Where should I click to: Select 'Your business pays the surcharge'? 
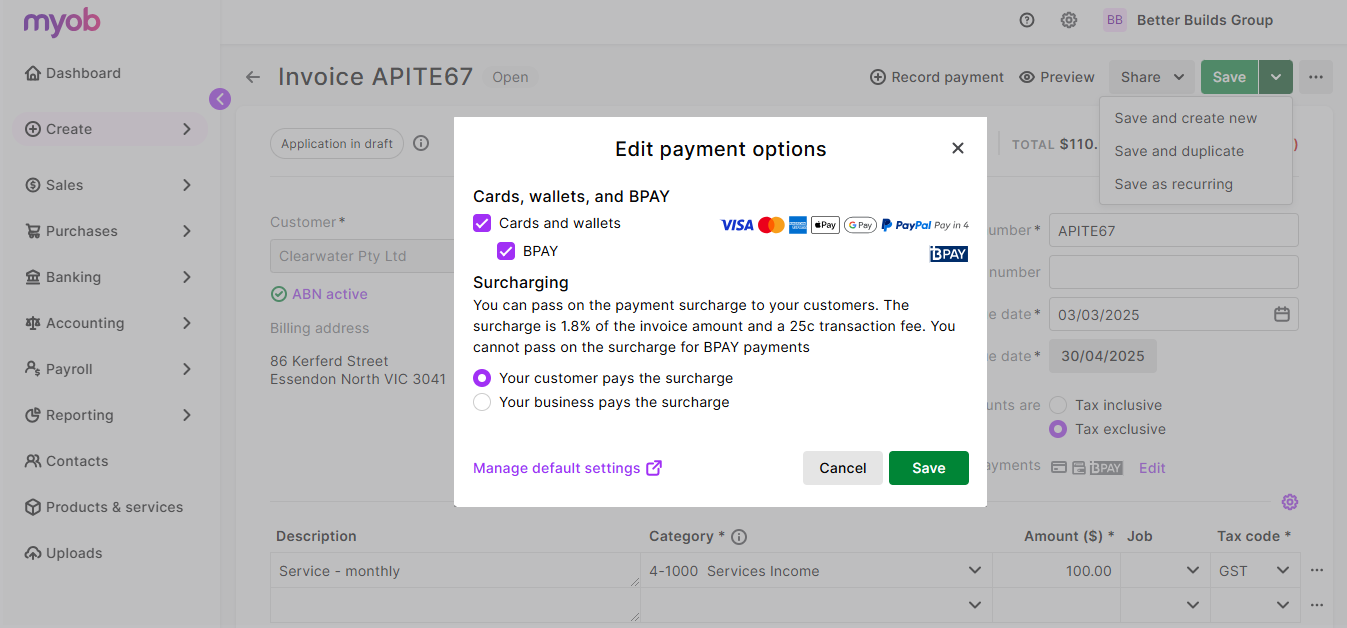tap(482, 402)
